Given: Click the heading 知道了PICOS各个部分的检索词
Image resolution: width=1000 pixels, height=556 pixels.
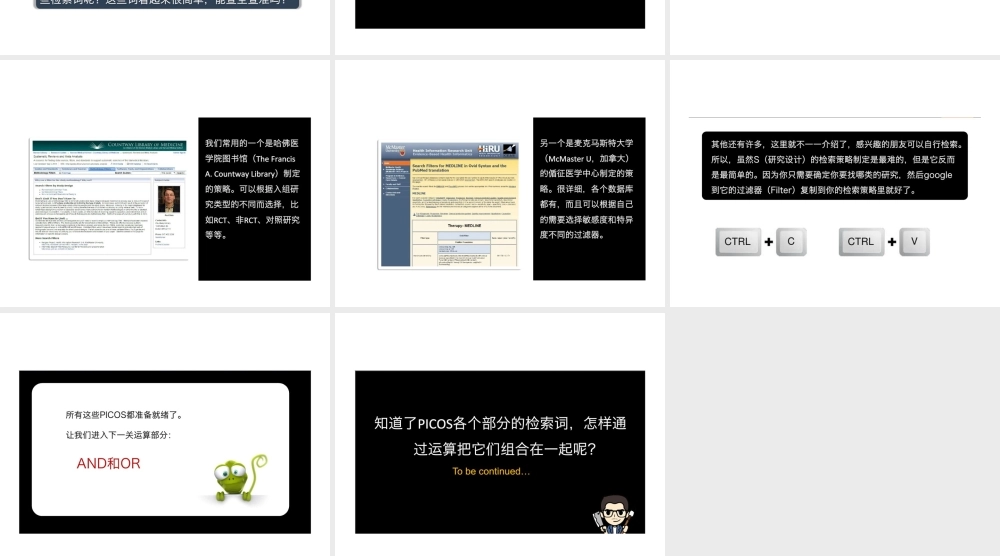Looking at the screenshot, I should [500, 436].
